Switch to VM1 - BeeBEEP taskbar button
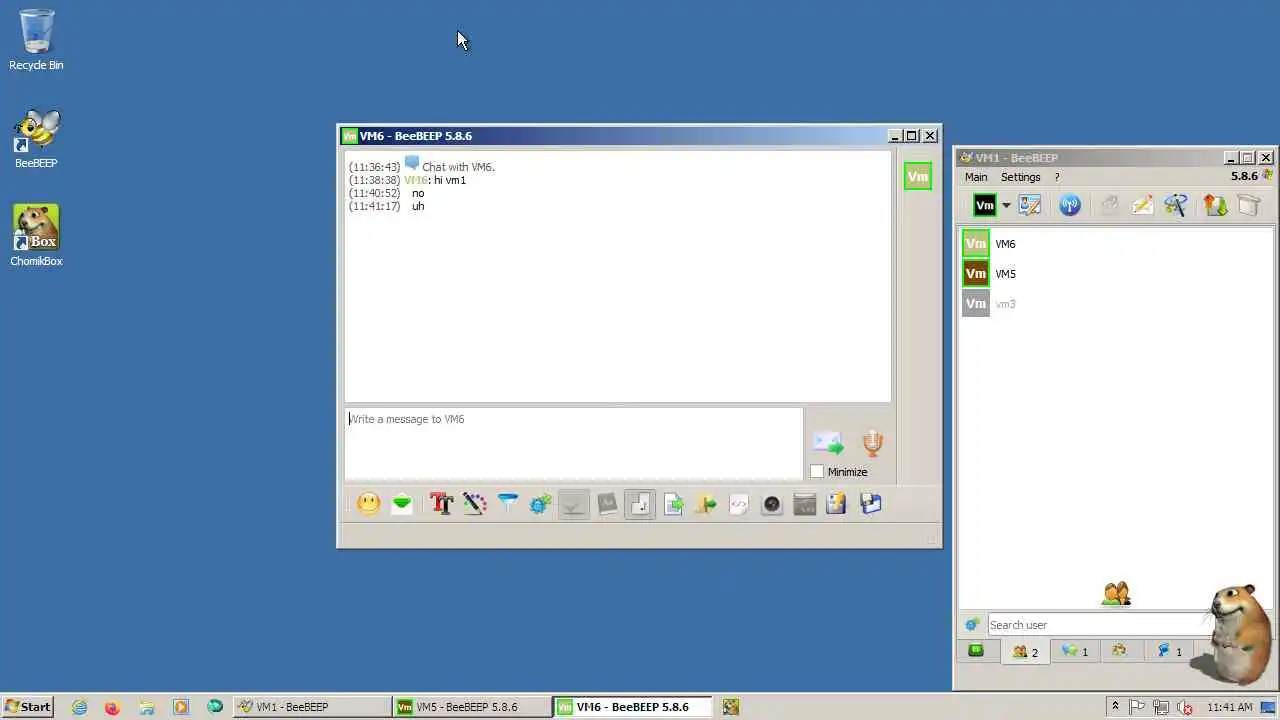Viewport: 1280px width, 720px height. pyautogui.click(x=312, y=707)
